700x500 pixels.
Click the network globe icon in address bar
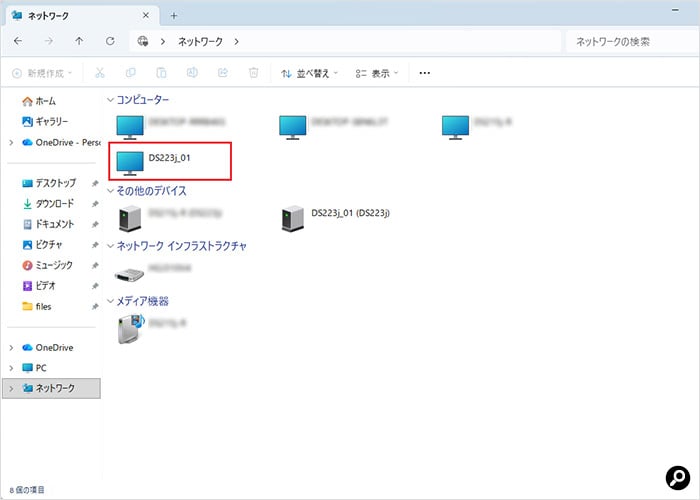coord(143,41)
